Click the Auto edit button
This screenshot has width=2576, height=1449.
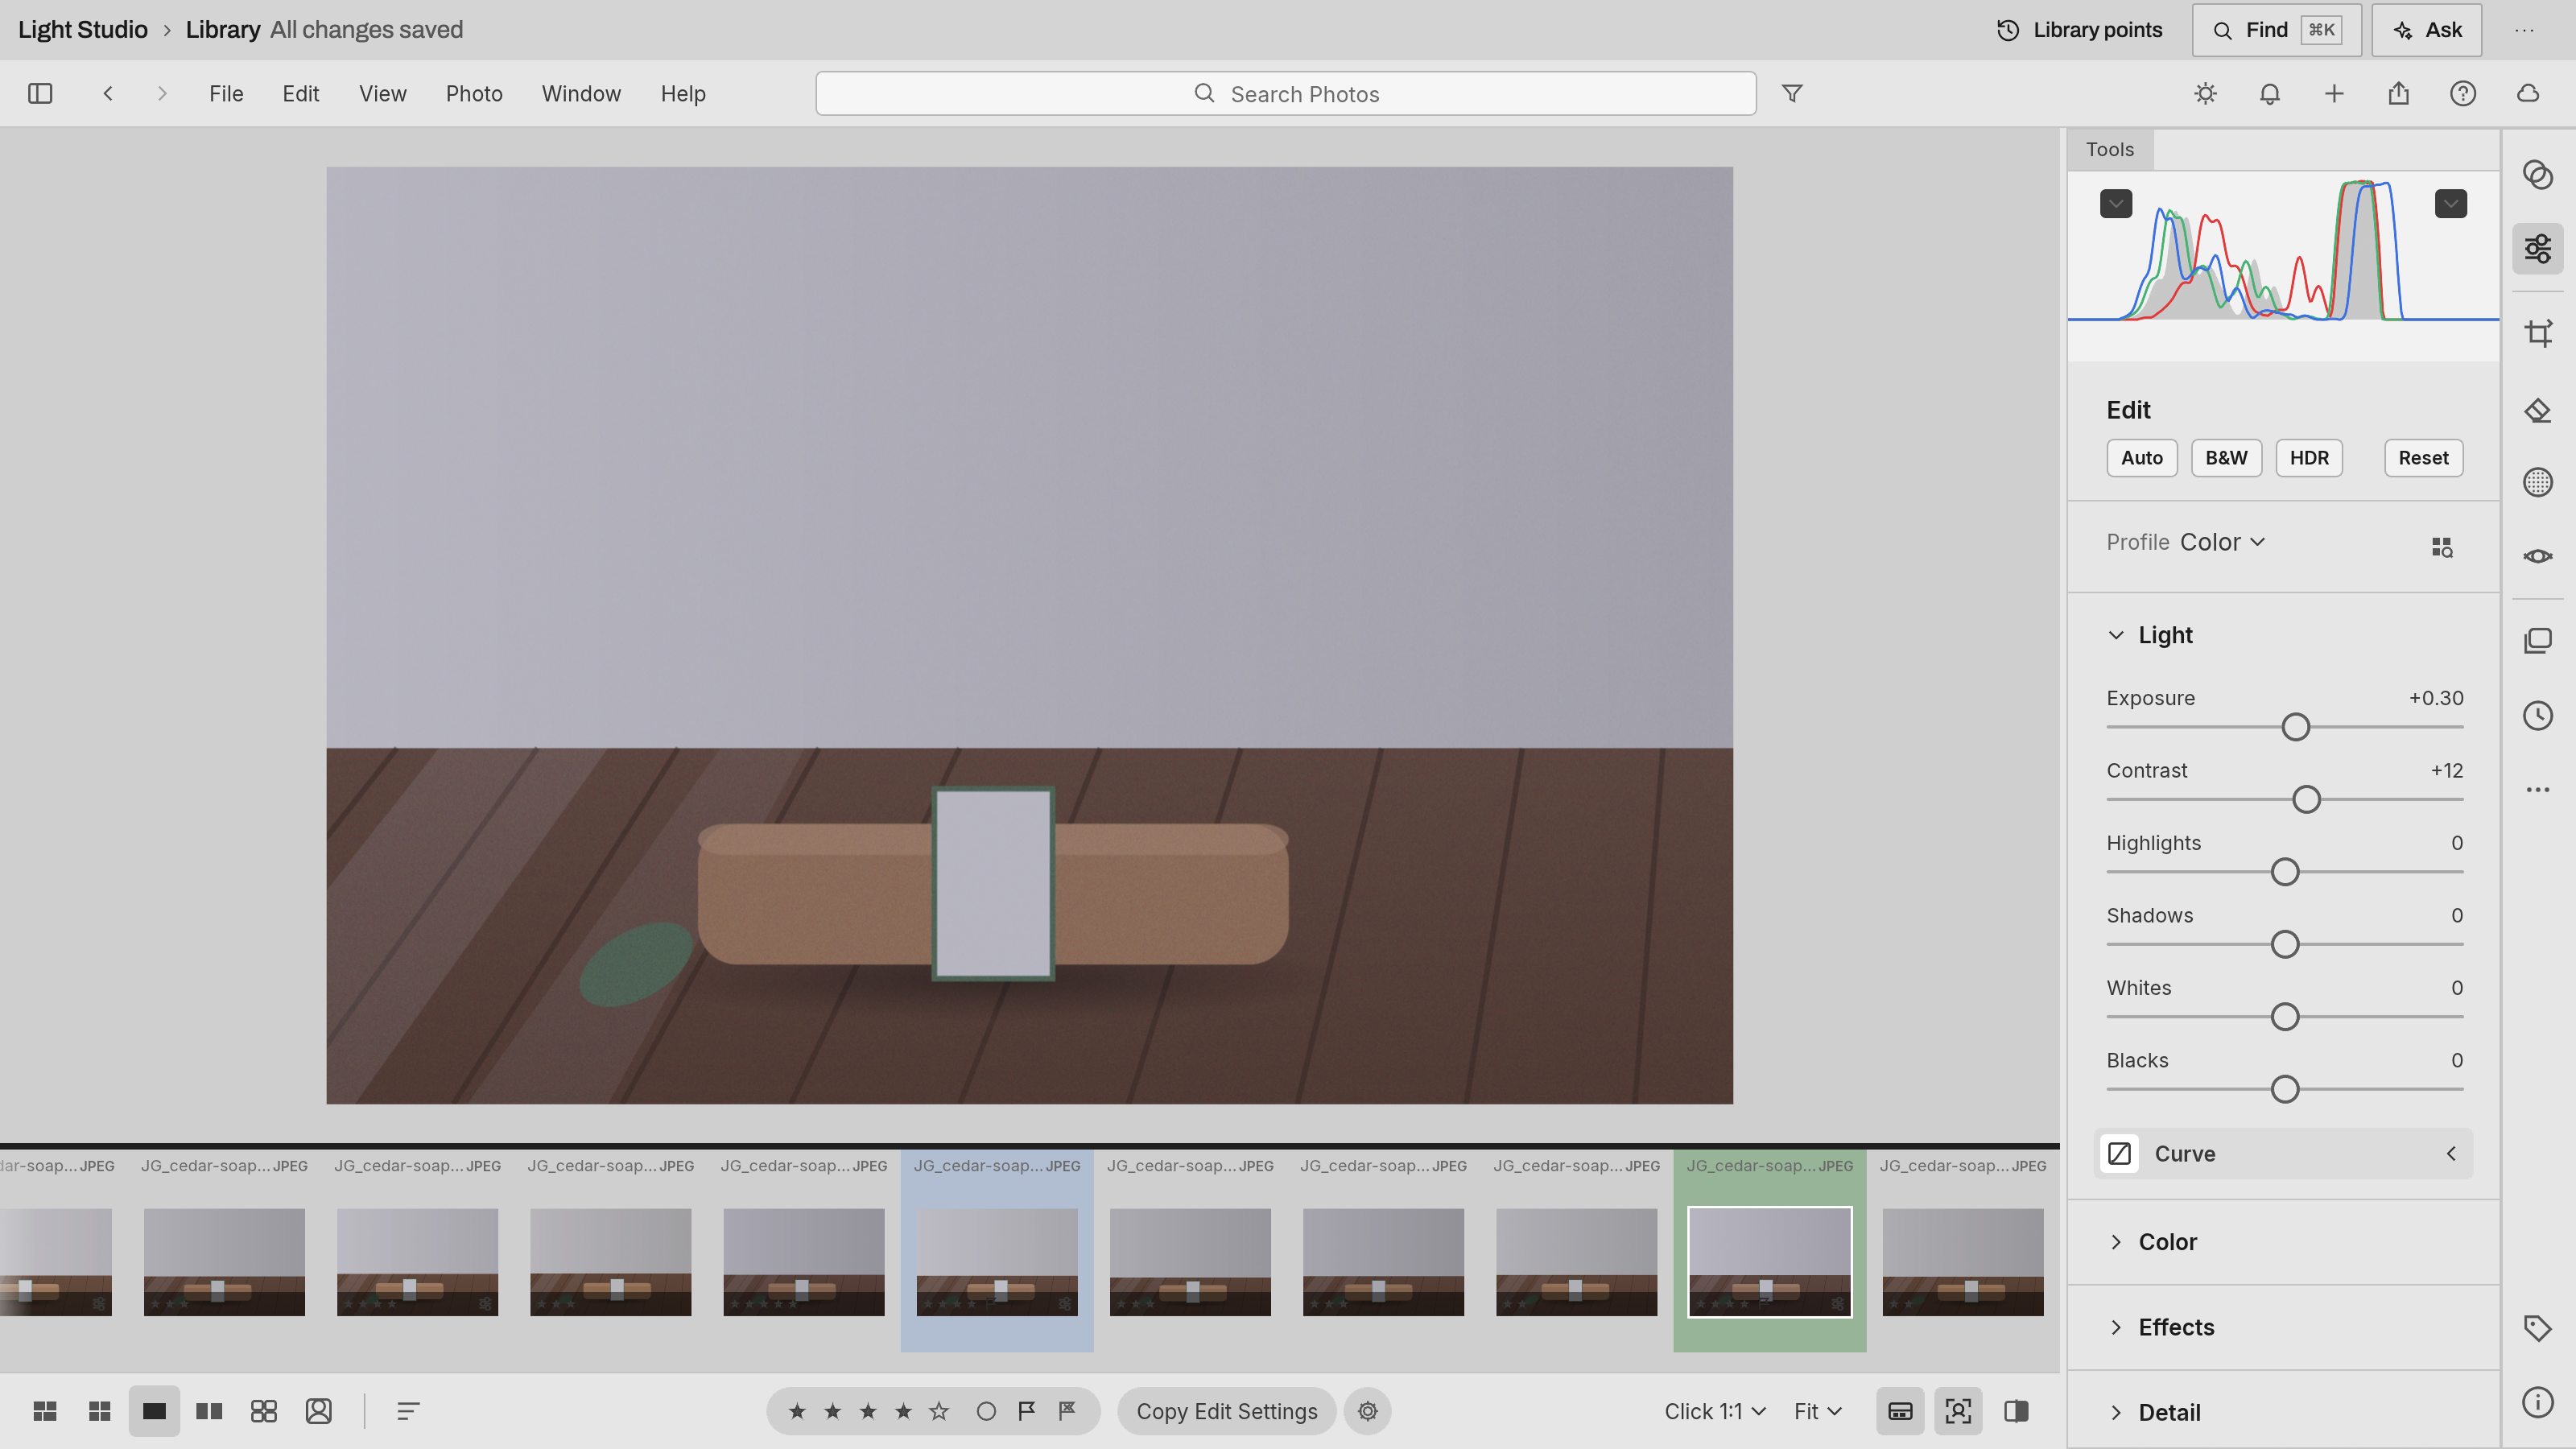[x=2142, y=458]
